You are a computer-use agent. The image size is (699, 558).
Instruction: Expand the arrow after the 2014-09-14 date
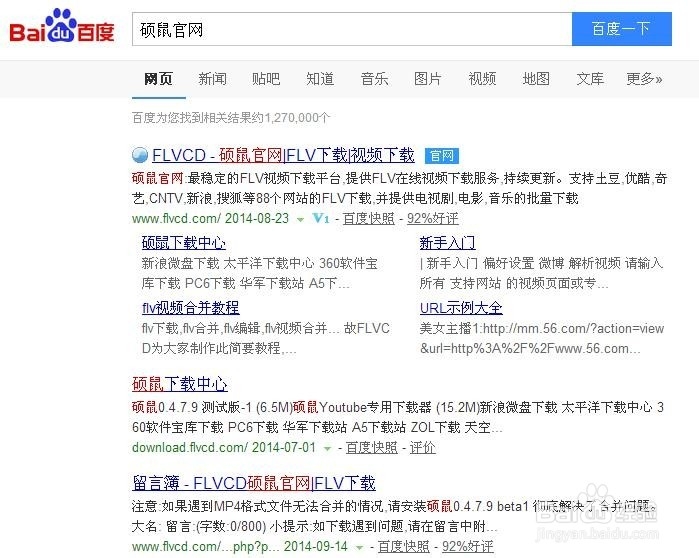(359, 547)
